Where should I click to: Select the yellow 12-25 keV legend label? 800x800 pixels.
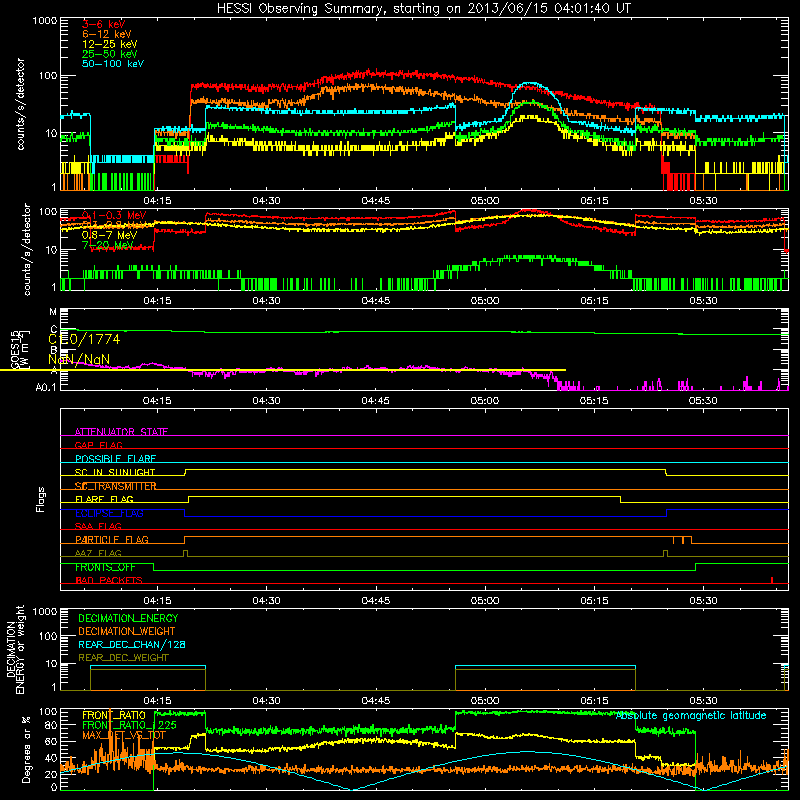click(109, 44)
